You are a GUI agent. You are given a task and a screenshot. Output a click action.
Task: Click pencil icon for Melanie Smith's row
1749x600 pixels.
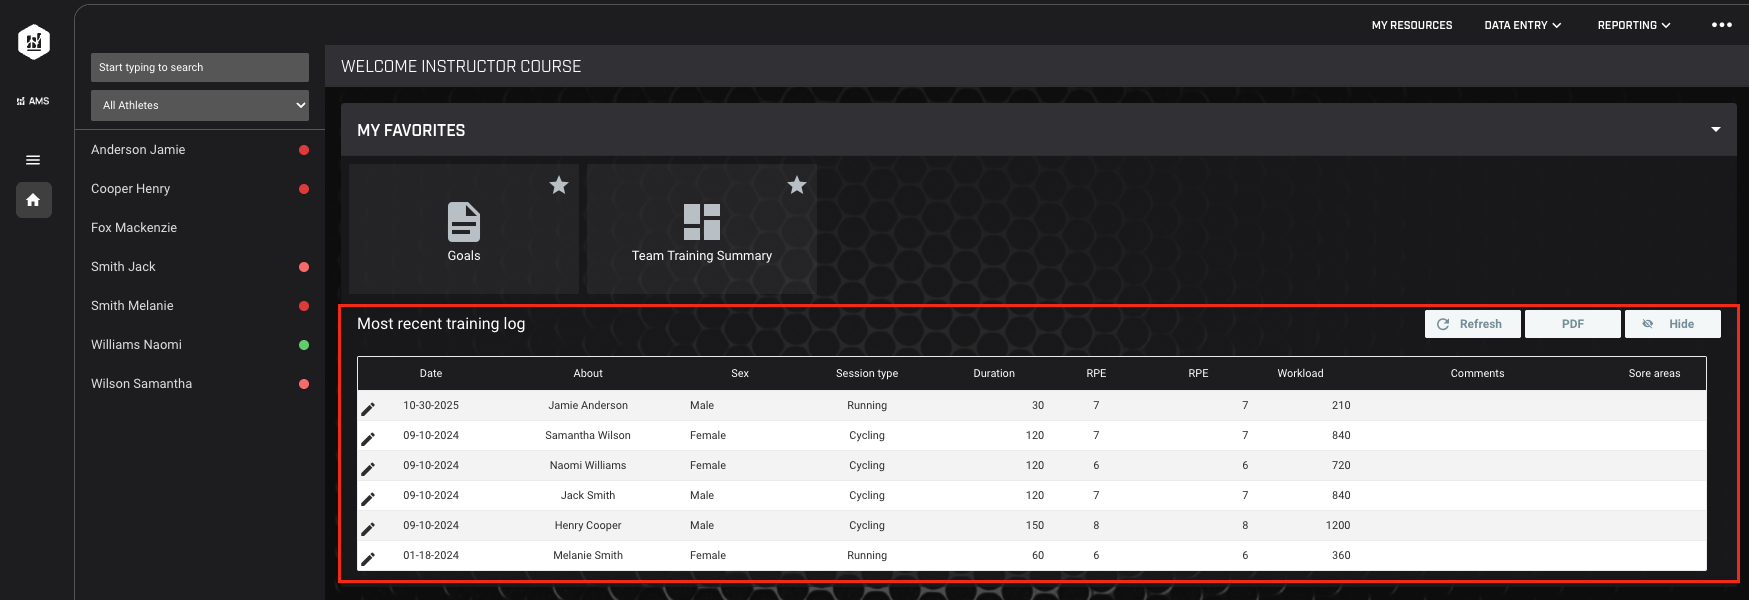tap(368, 558)
